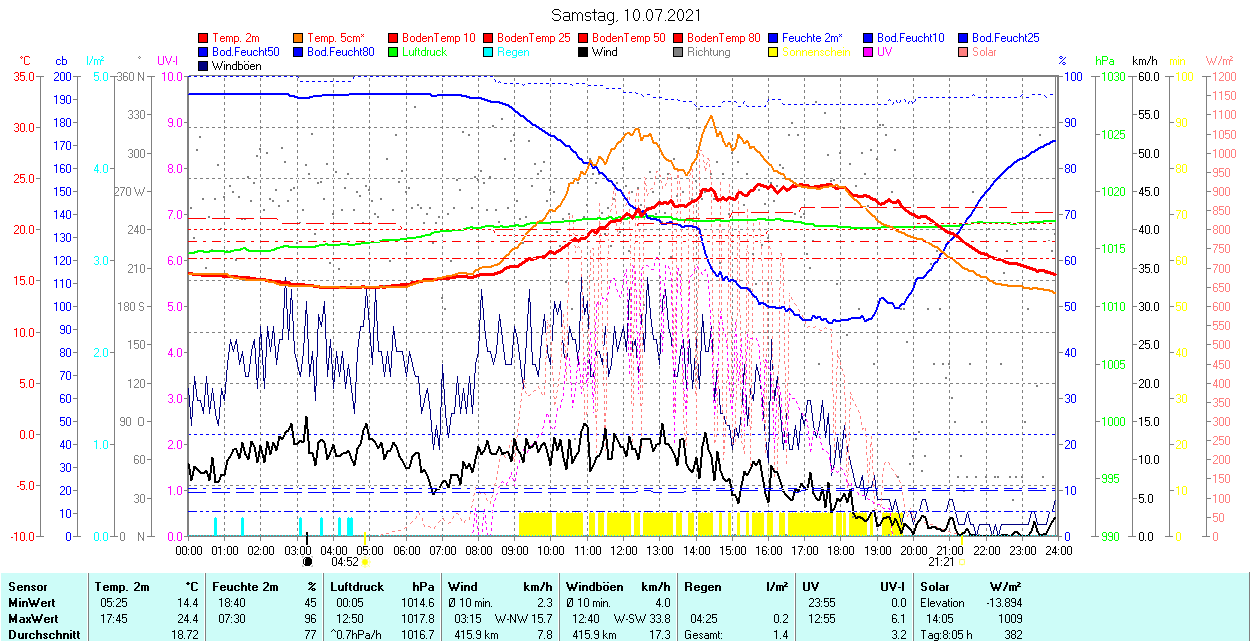Select the 'Luftdruck' legend label
Viewport: 1250px width, 641px height.
424,52
